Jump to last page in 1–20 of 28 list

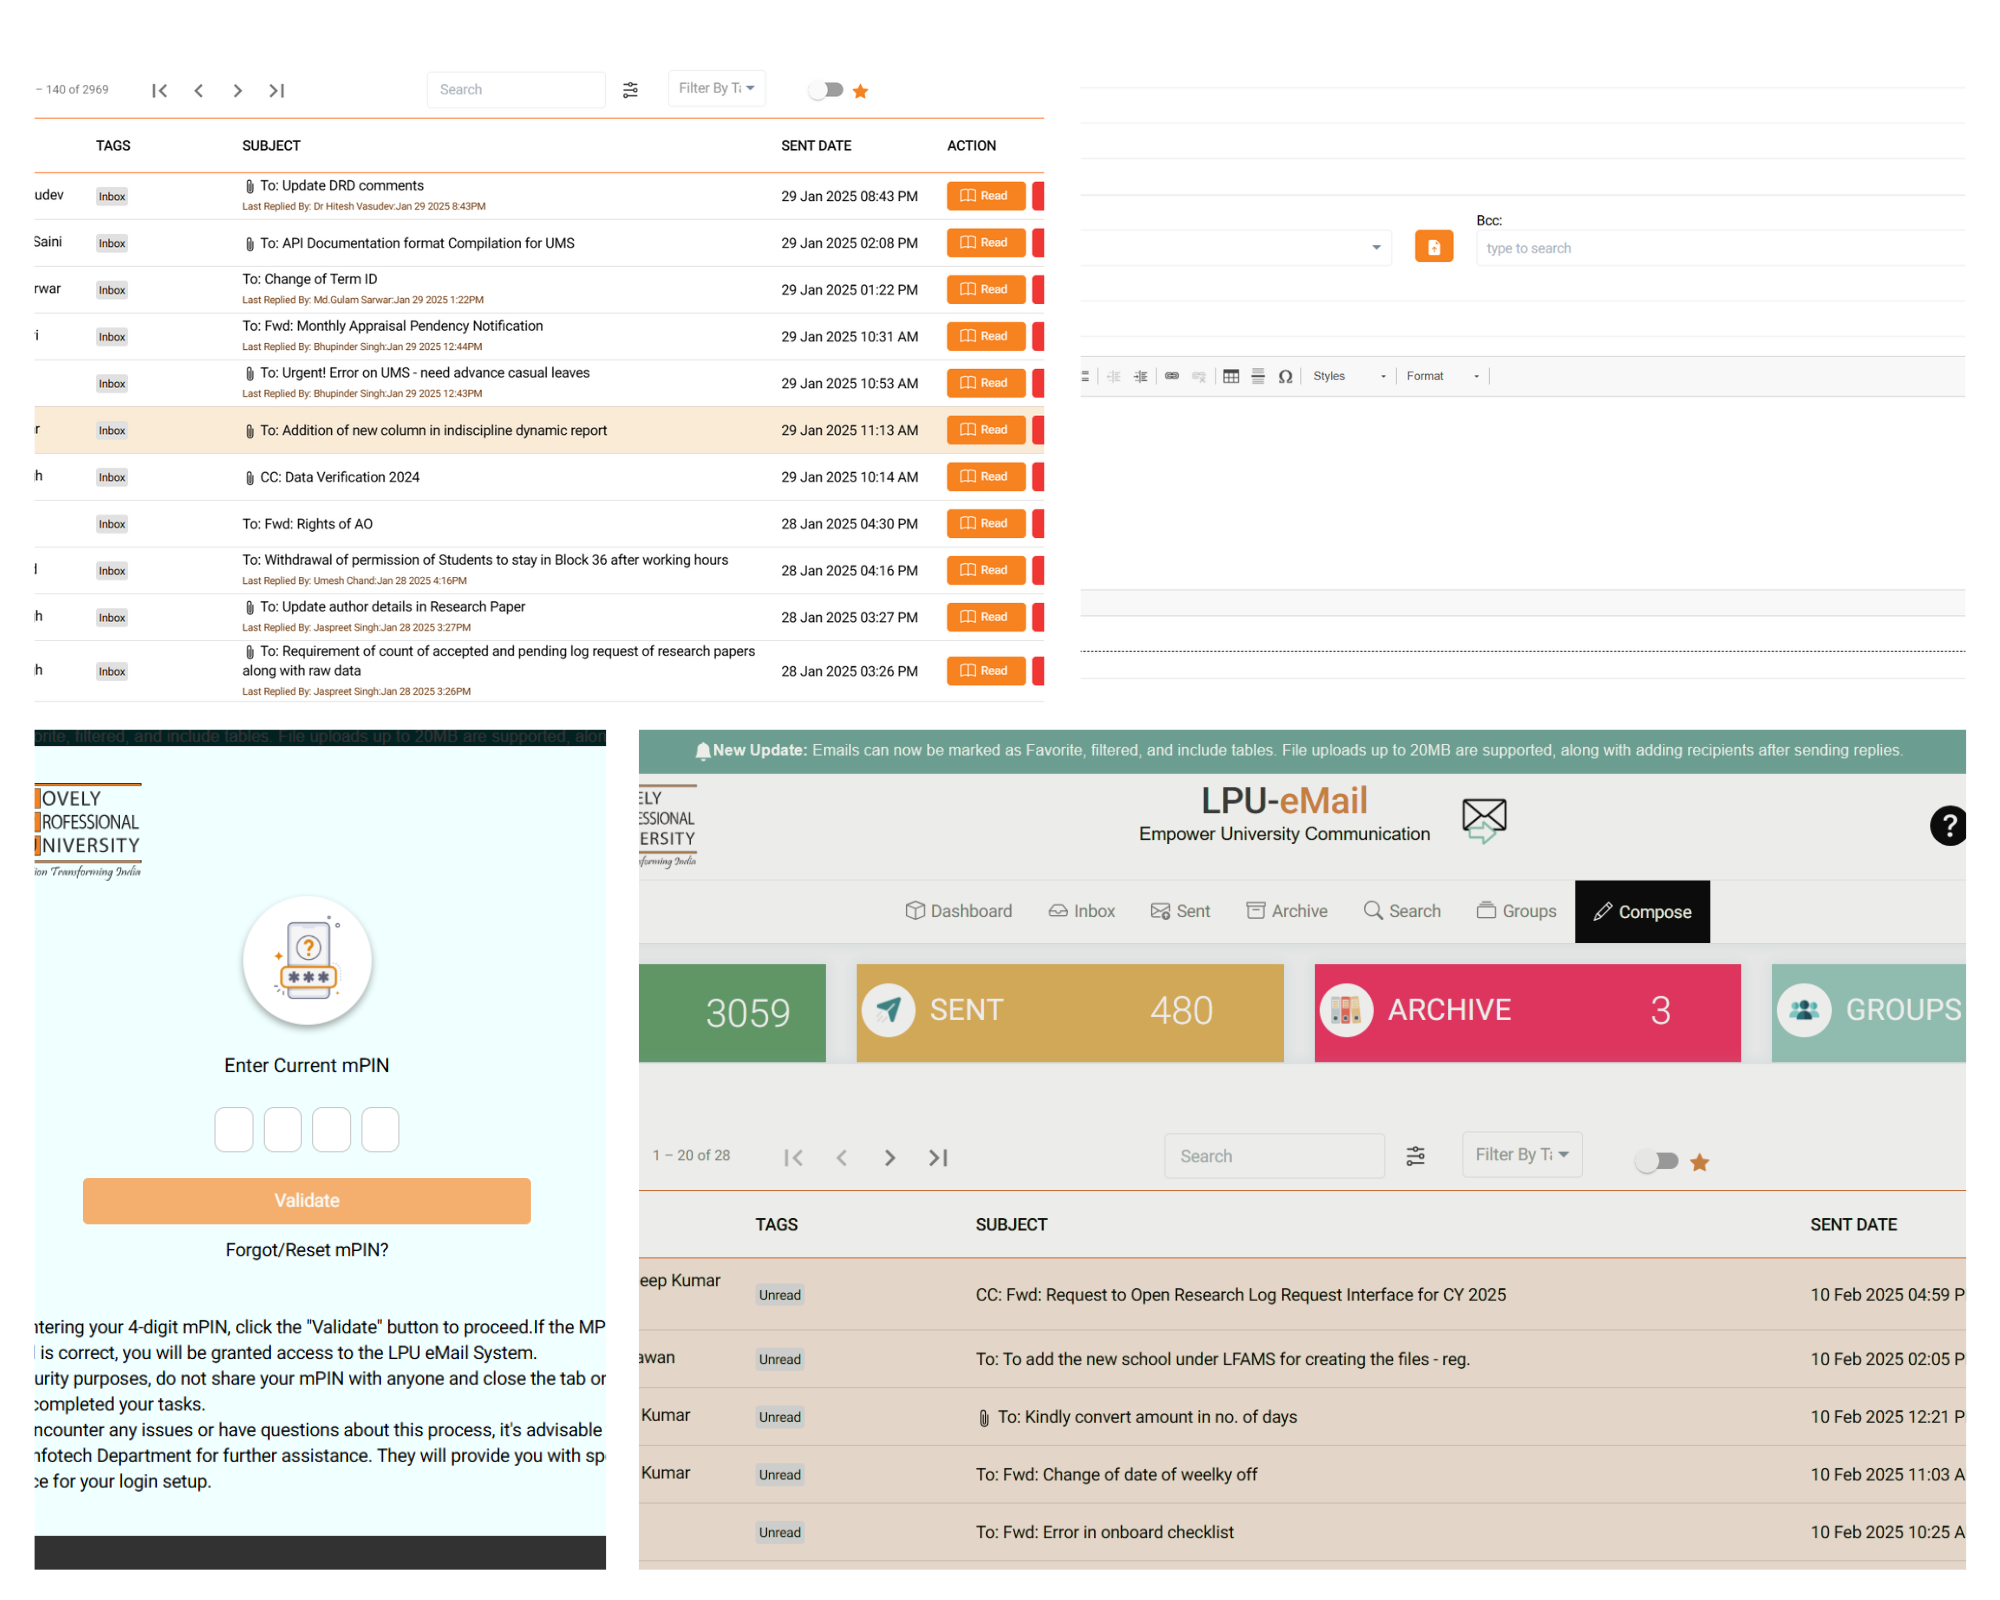pyautogui.click(x=938, y=1158)
